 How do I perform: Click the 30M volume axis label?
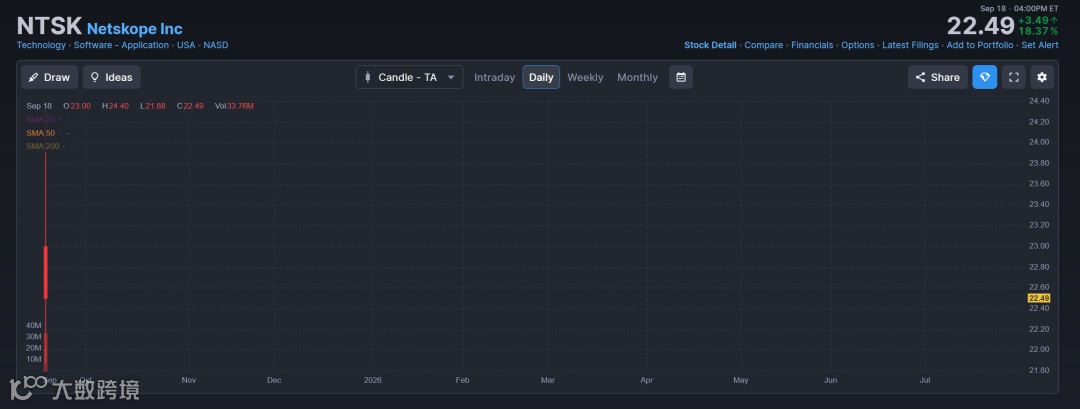34,337
